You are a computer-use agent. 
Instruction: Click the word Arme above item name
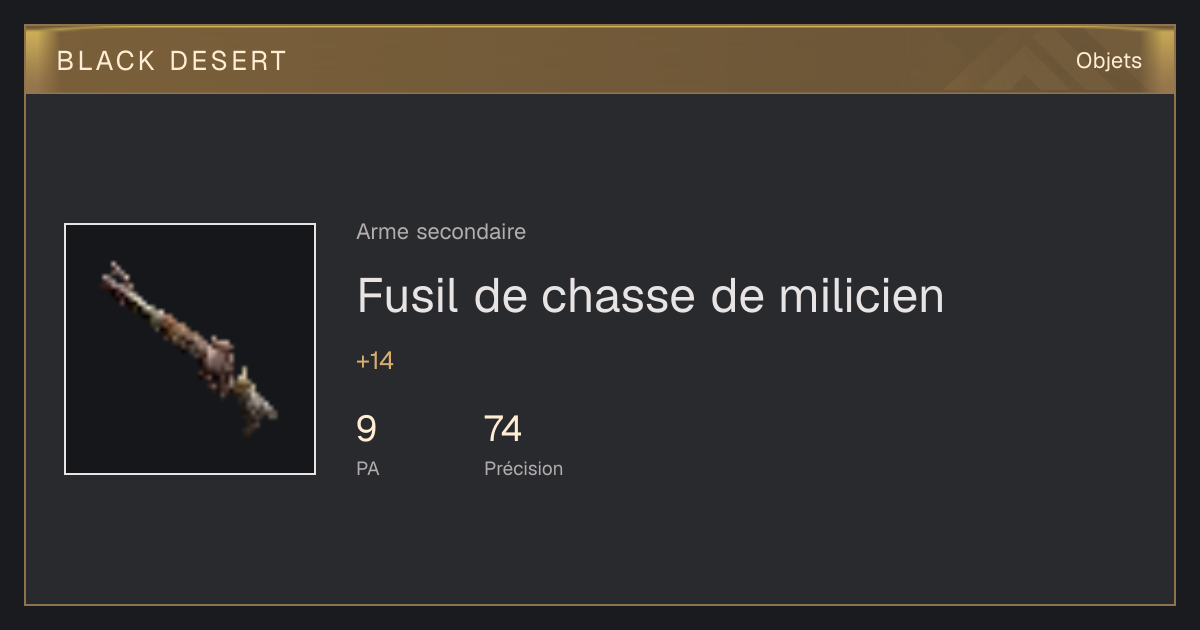(383, 232)
